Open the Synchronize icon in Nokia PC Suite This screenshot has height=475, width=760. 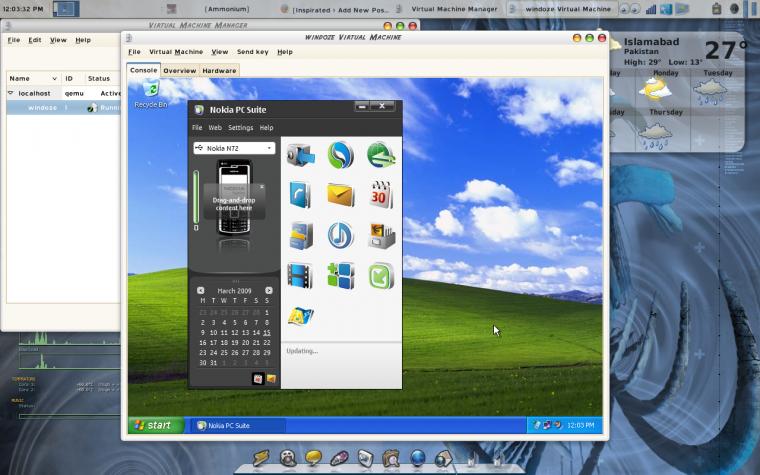click(x=341, y=156)
